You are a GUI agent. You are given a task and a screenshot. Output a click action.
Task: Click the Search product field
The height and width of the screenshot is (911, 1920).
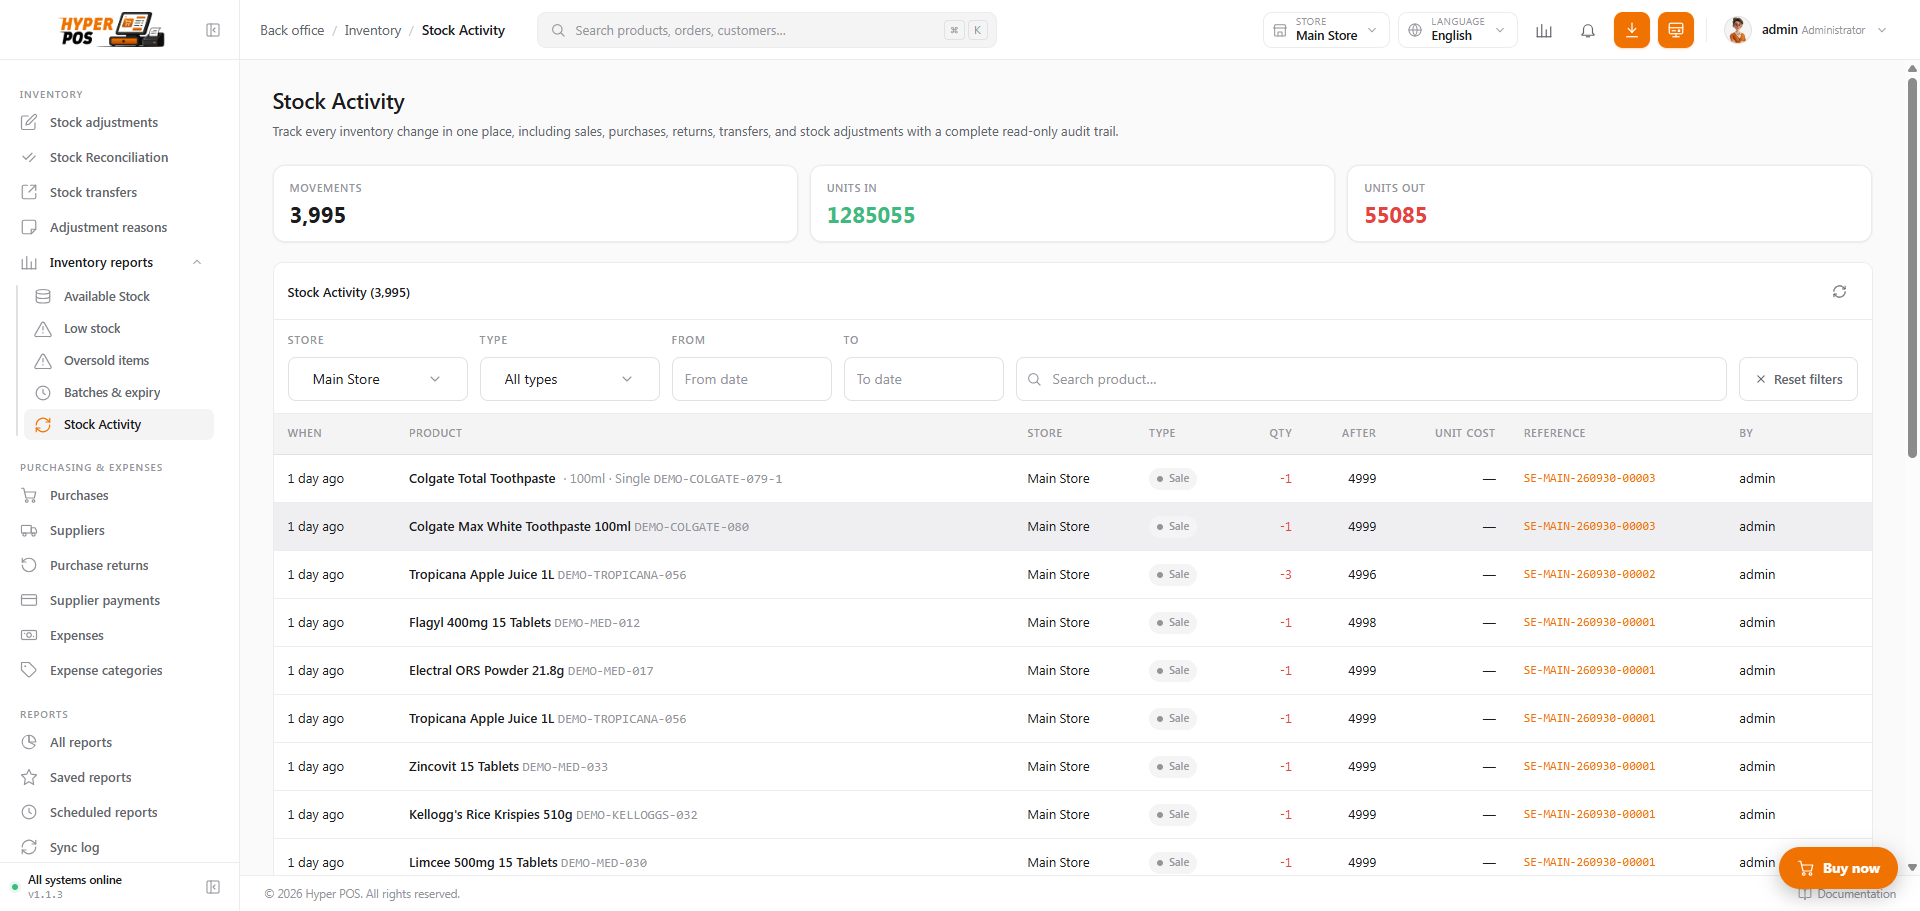(x=1371, y=379)
